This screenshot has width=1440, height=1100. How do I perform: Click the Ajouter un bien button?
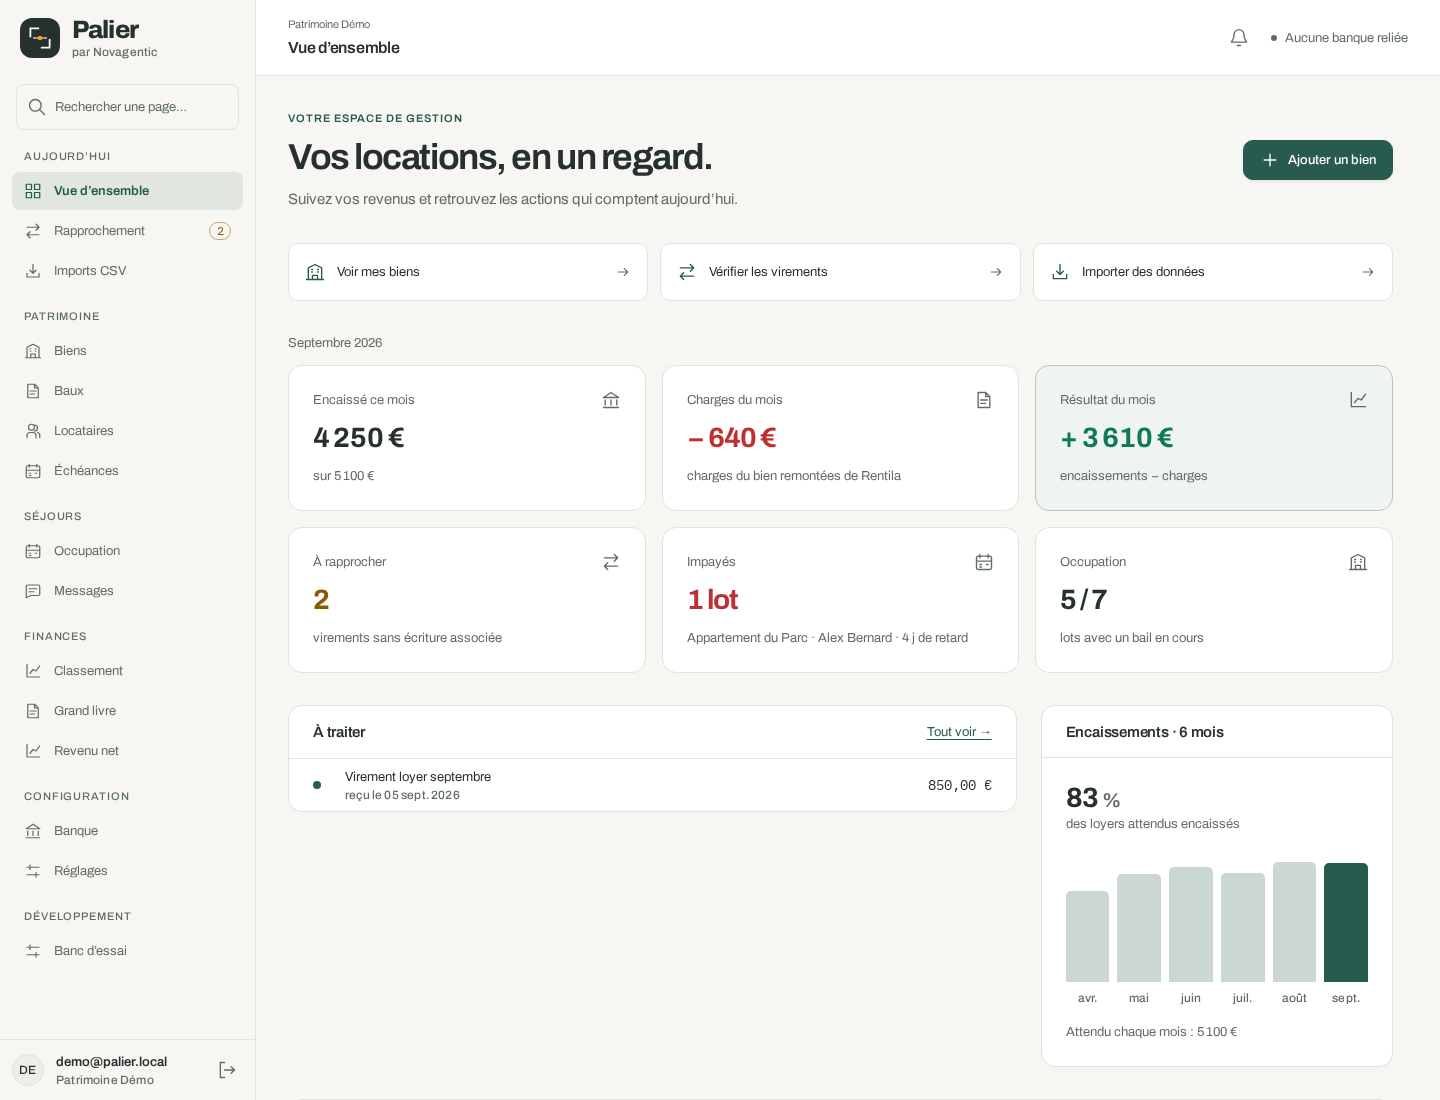coord(1318,160)
